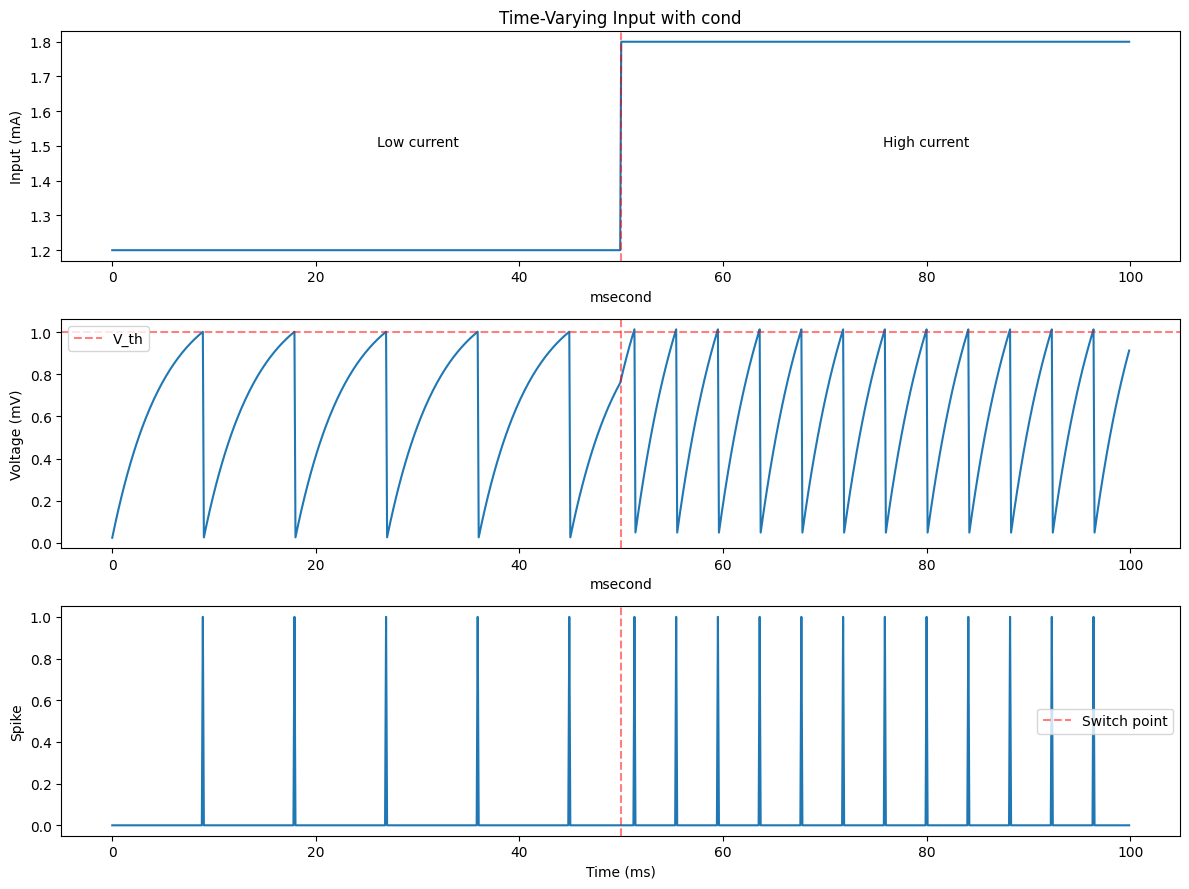Click the 0.4 tick on the Spike axis
This screenshot has width=1189, height=889.
coord(40,743)
